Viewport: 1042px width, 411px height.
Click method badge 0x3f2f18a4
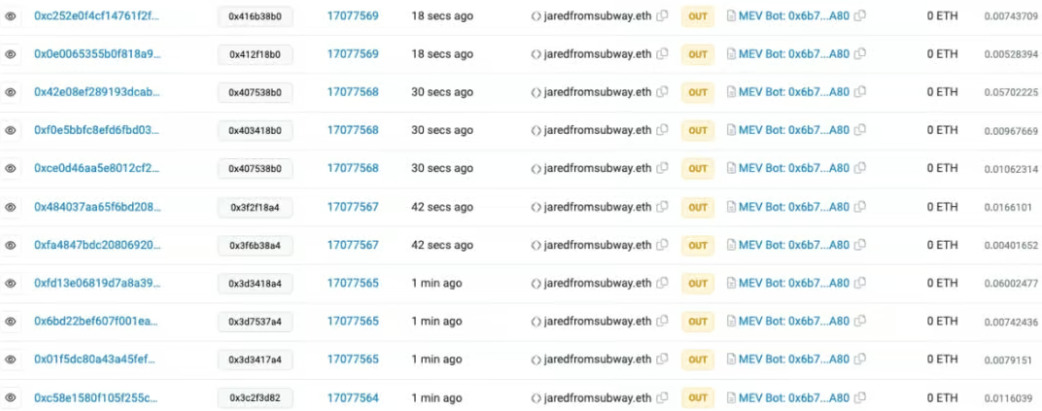point(255,207)
